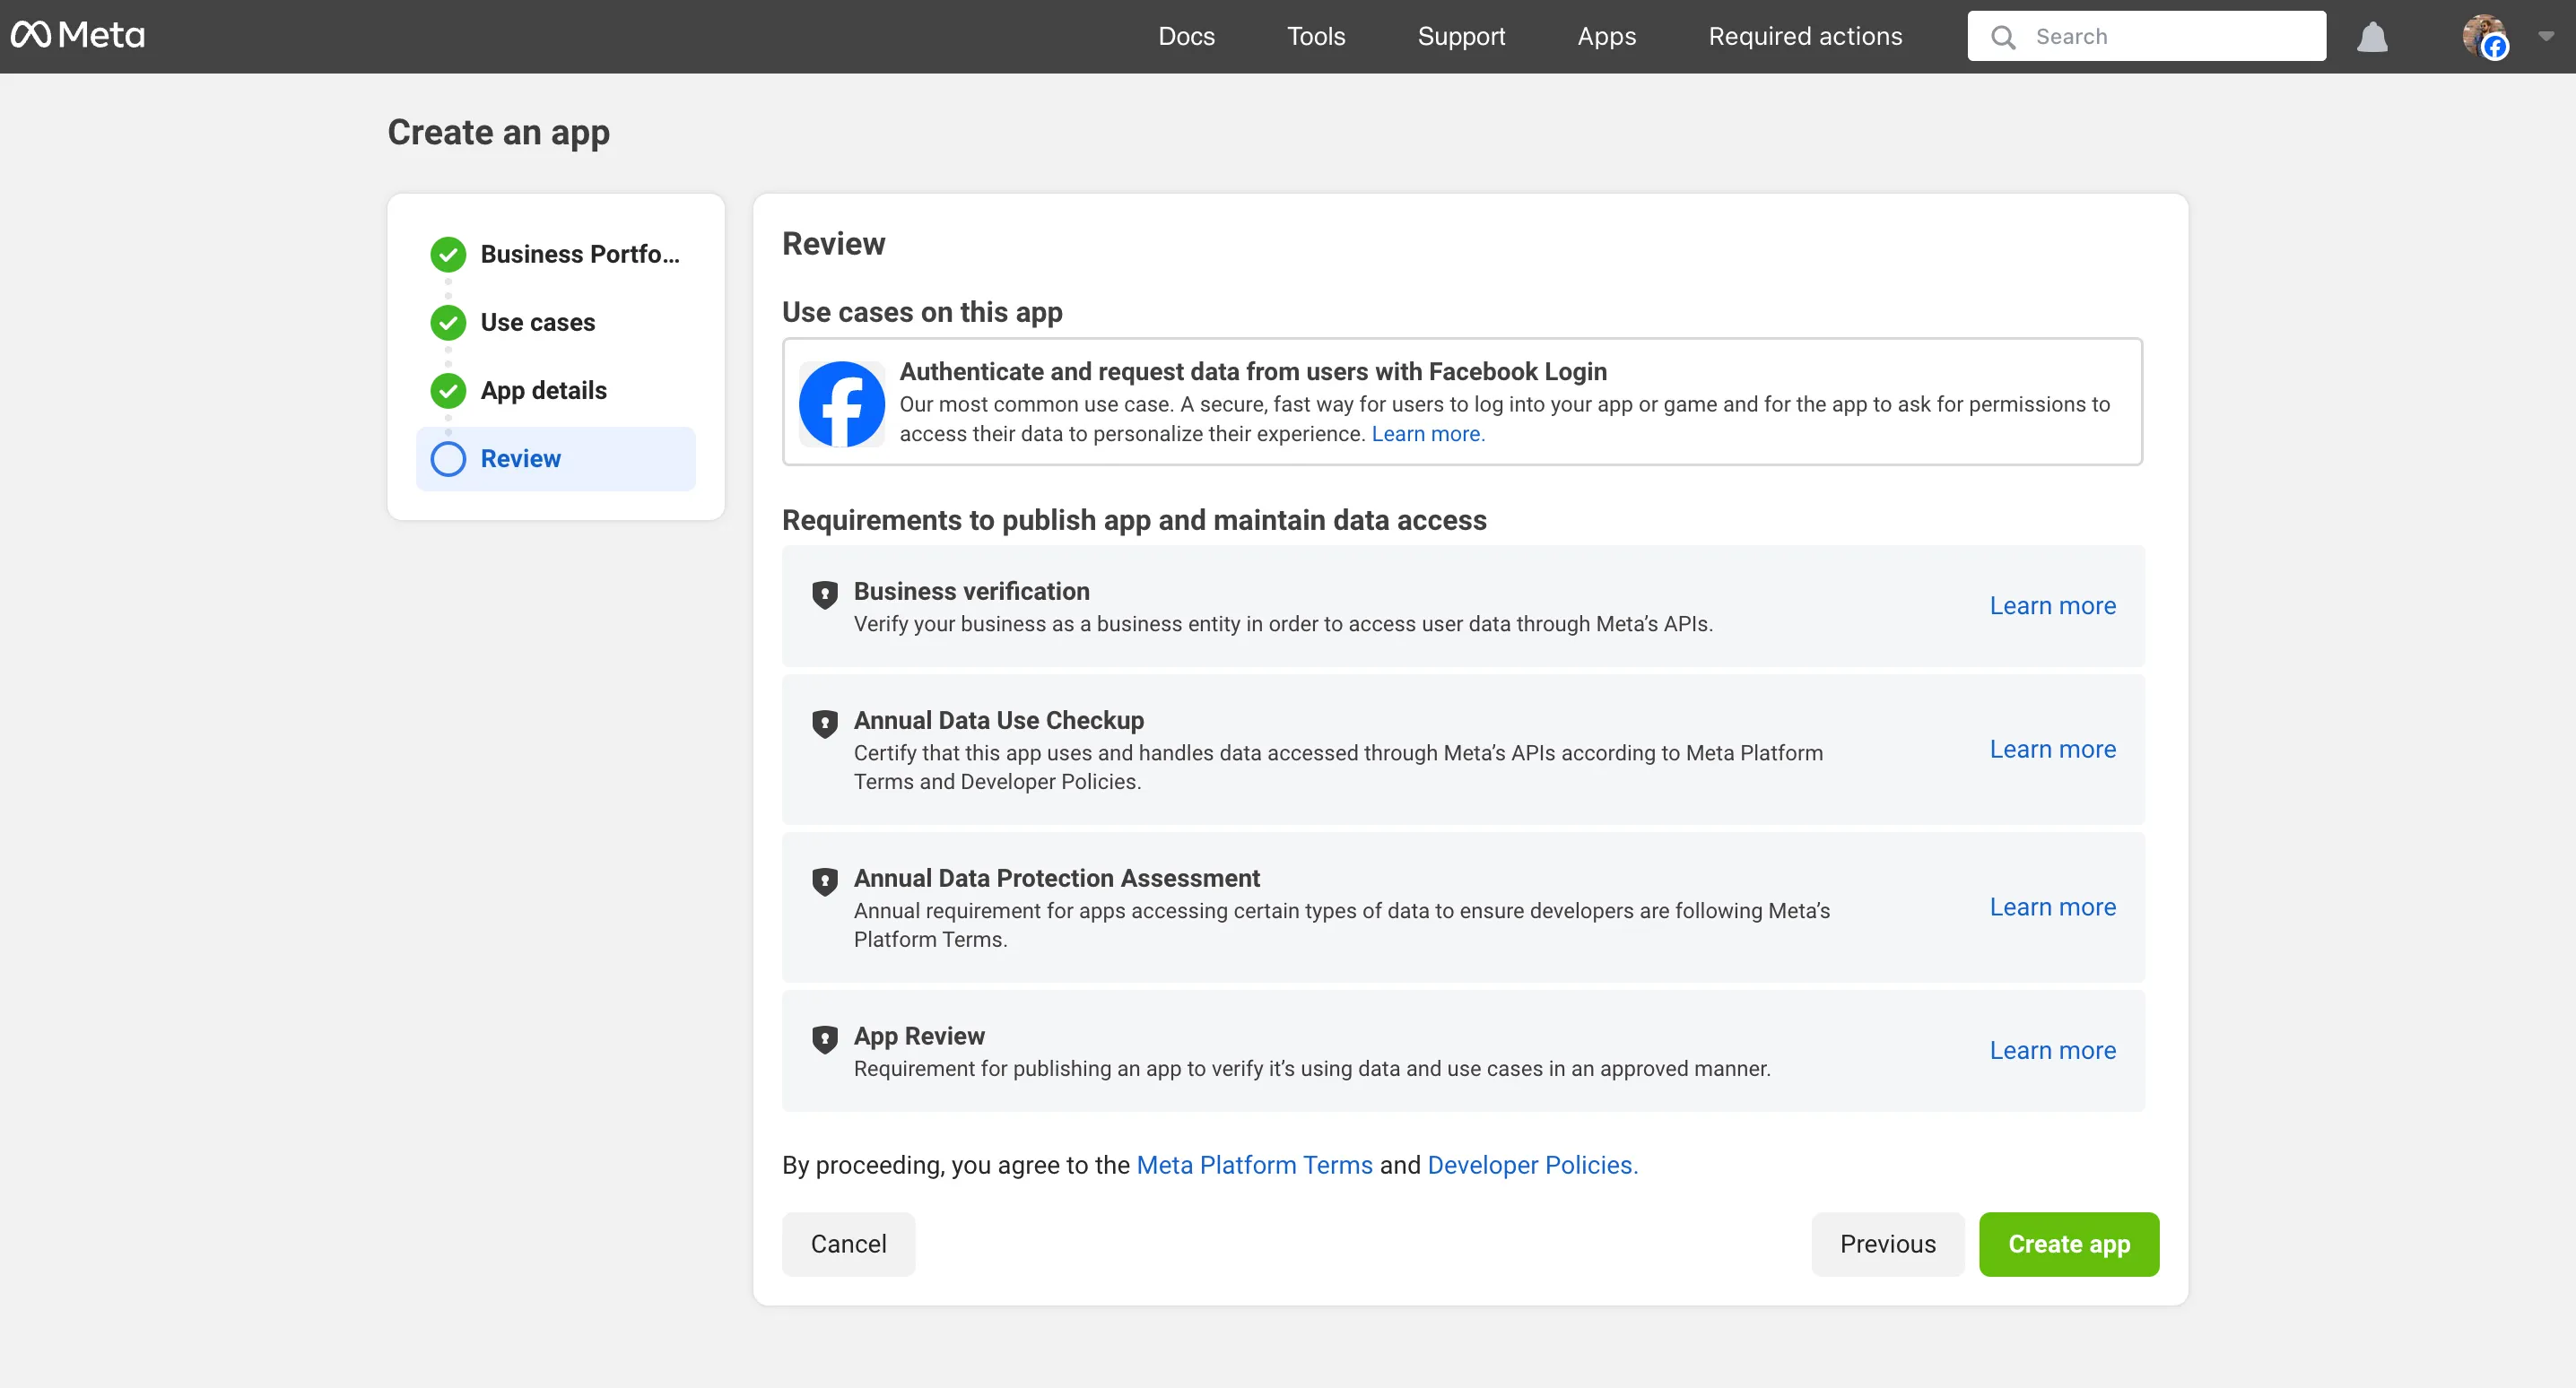
Task: Open the Tools menu
Action: [x=1316, y=36]
